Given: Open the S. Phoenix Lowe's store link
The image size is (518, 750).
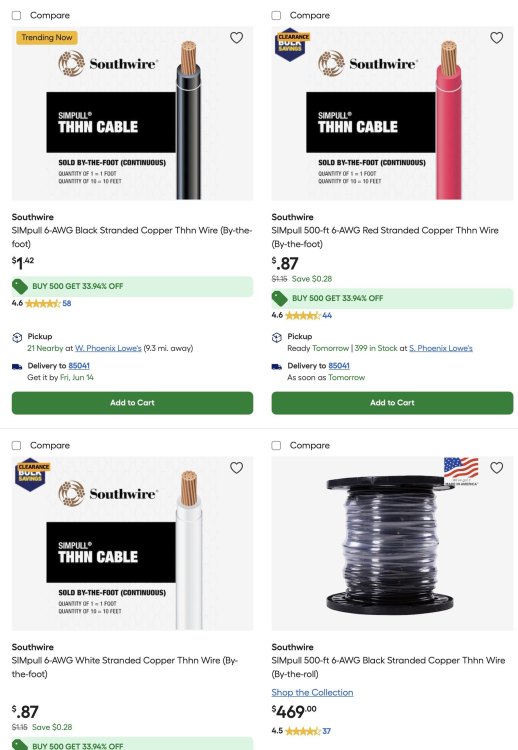Looking at the screenshot, I should pyautogui.click(x=441, y=348).
